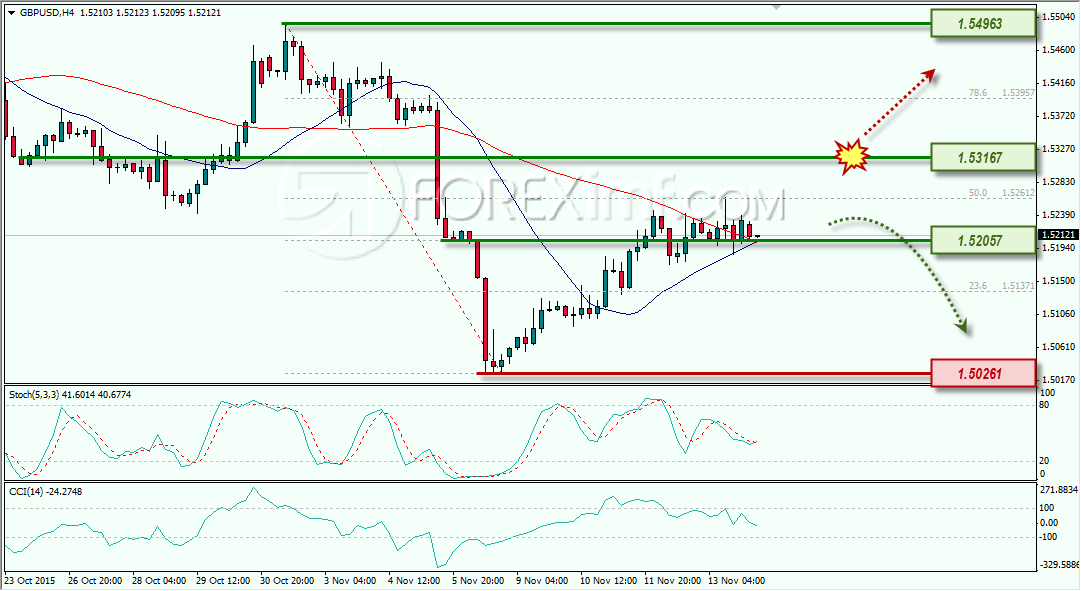This screenshot has width=1081, height=591.
Task: Click the 1.55040 price on the axis
Action: (x=1058, y=17)
